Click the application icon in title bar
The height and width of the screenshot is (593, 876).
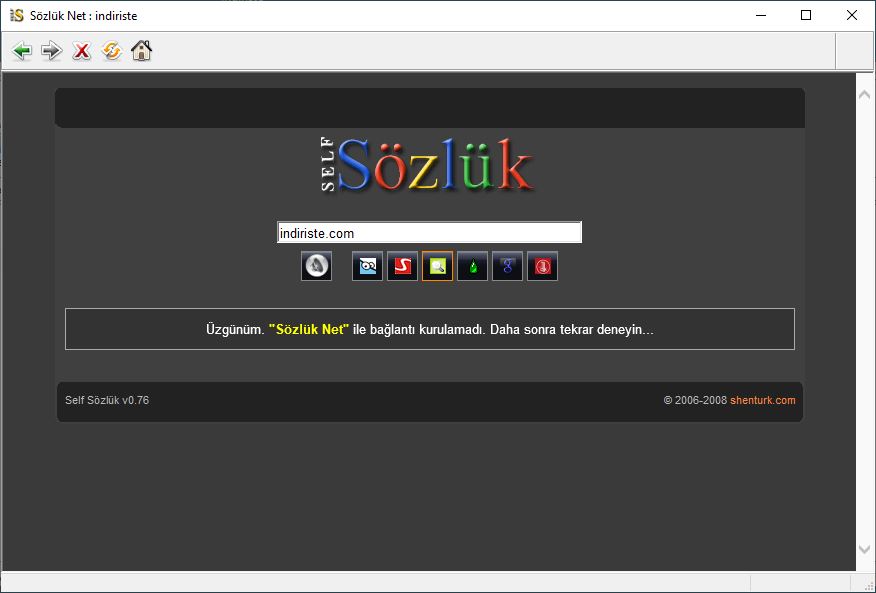click(x=17, y=16)
